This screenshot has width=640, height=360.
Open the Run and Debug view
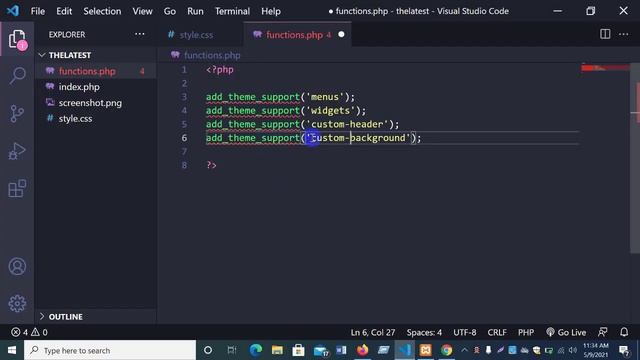click(17, 151)
